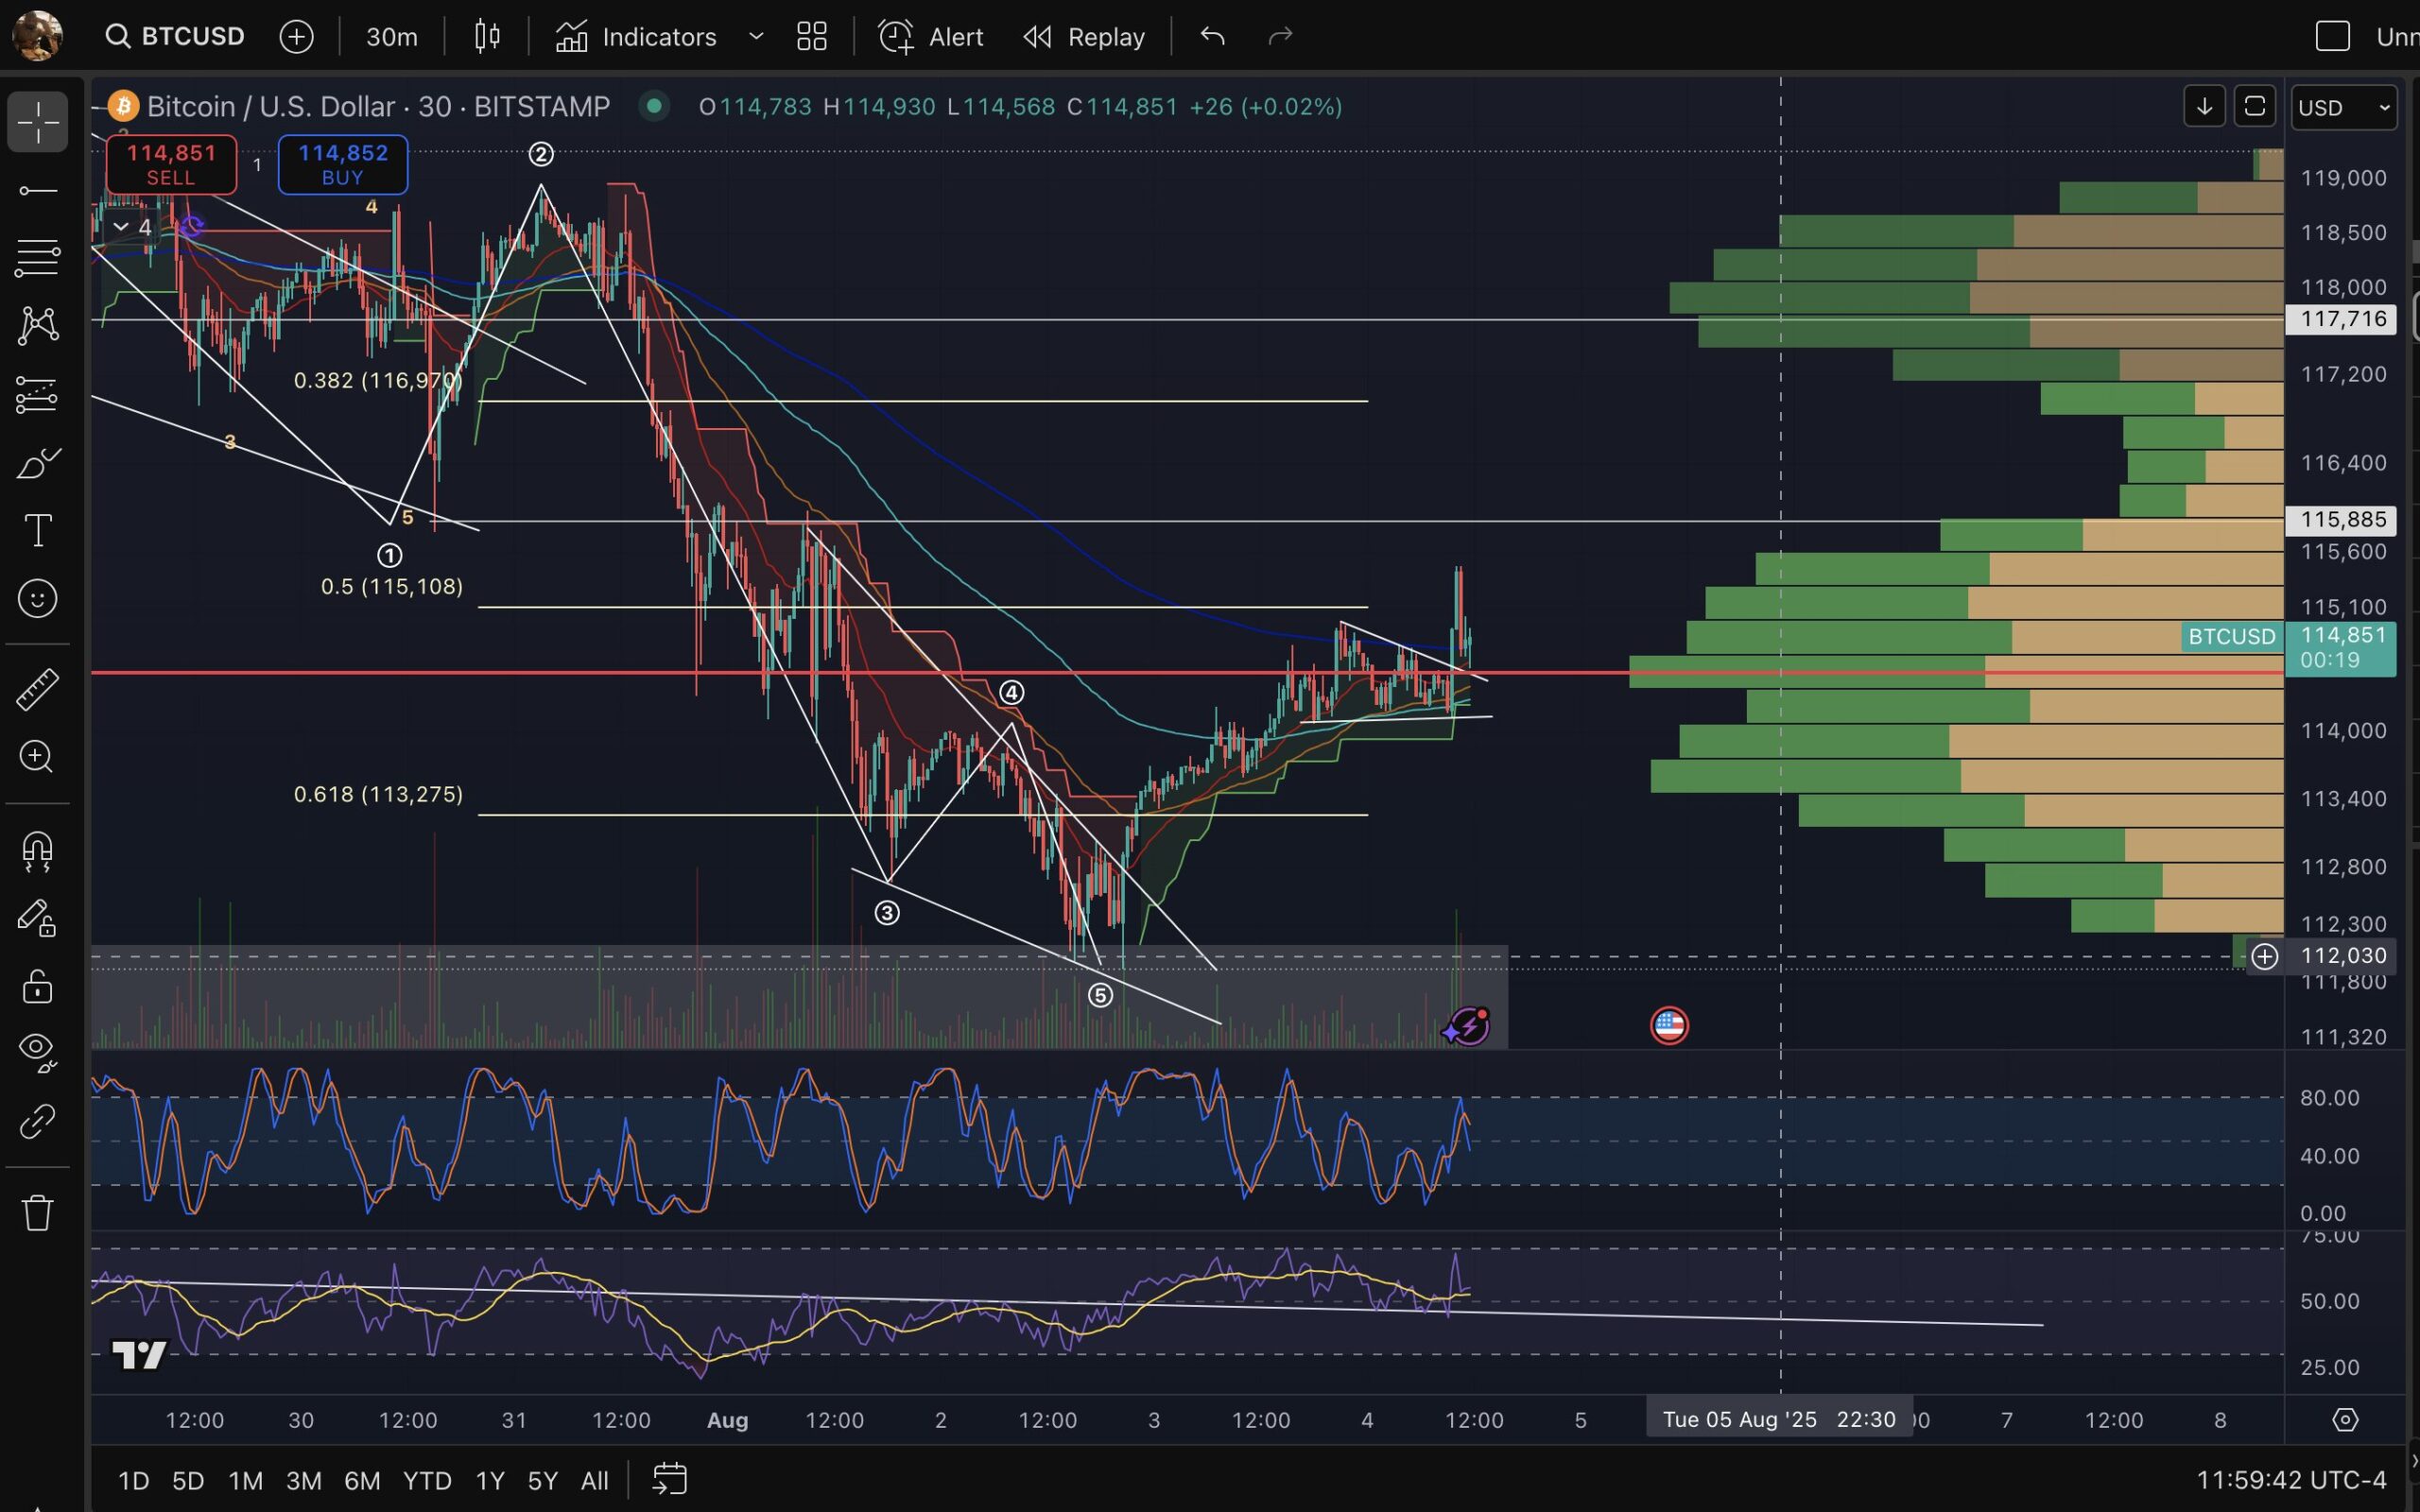Open the USD currency dropdown
2420x1512 pixels.
[2344, 107]
